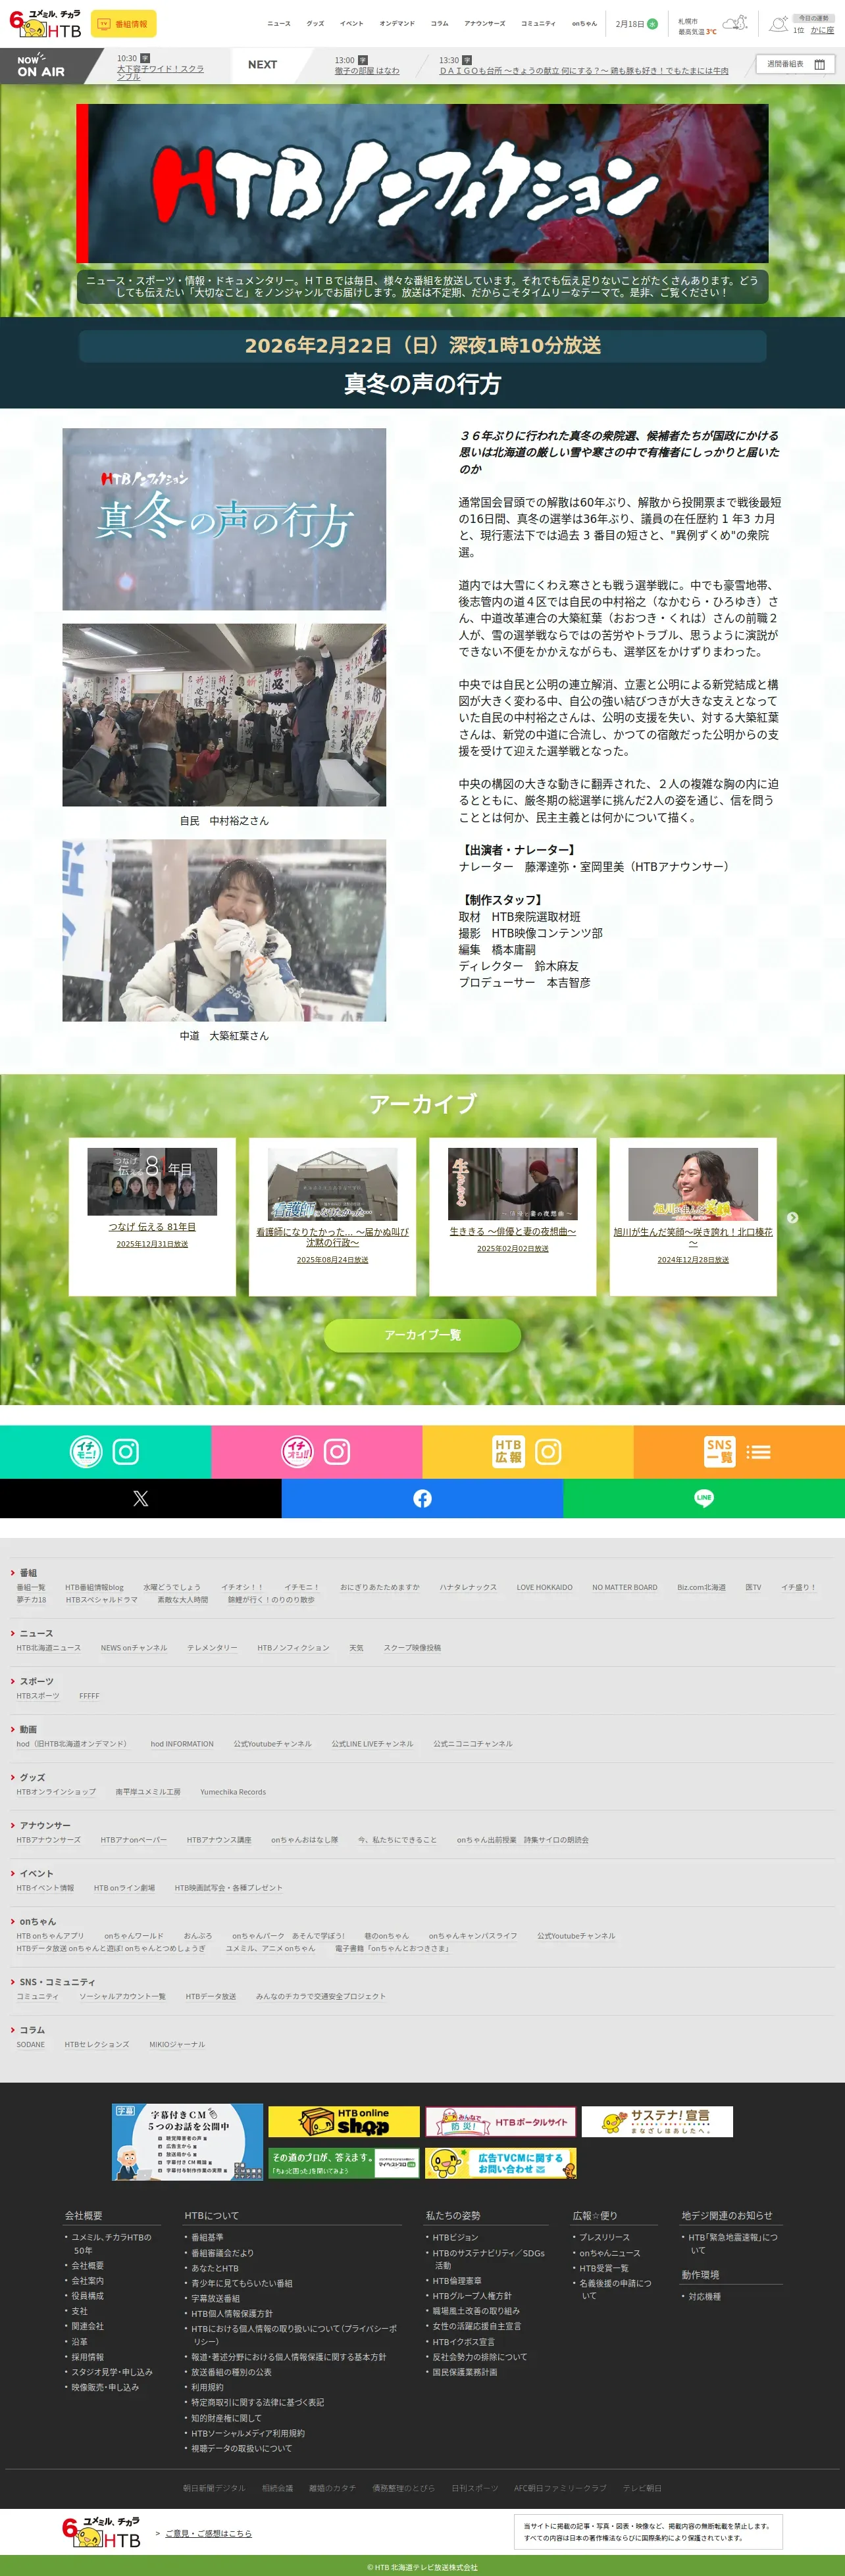Open the X (Twitter) share icon
This screenshot has width=845, height=2576.
point(140,1498)
